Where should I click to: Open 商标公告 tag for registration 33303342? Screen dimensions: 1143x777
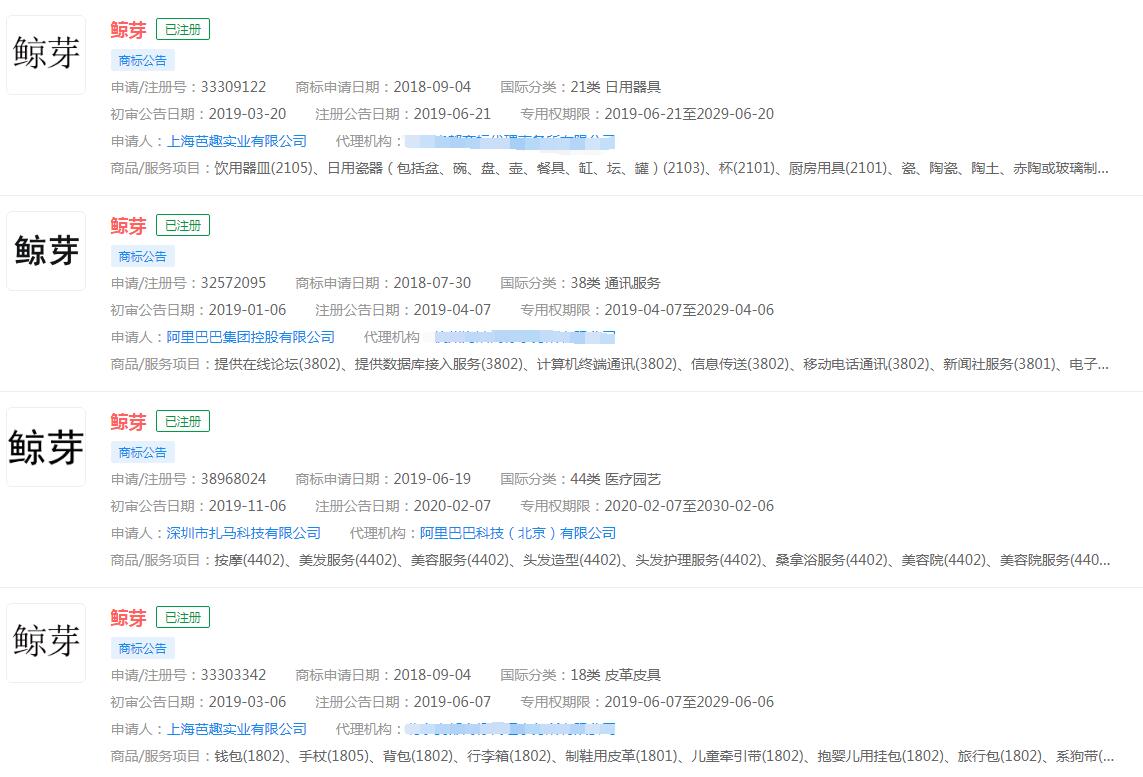[x=143, y=649]
